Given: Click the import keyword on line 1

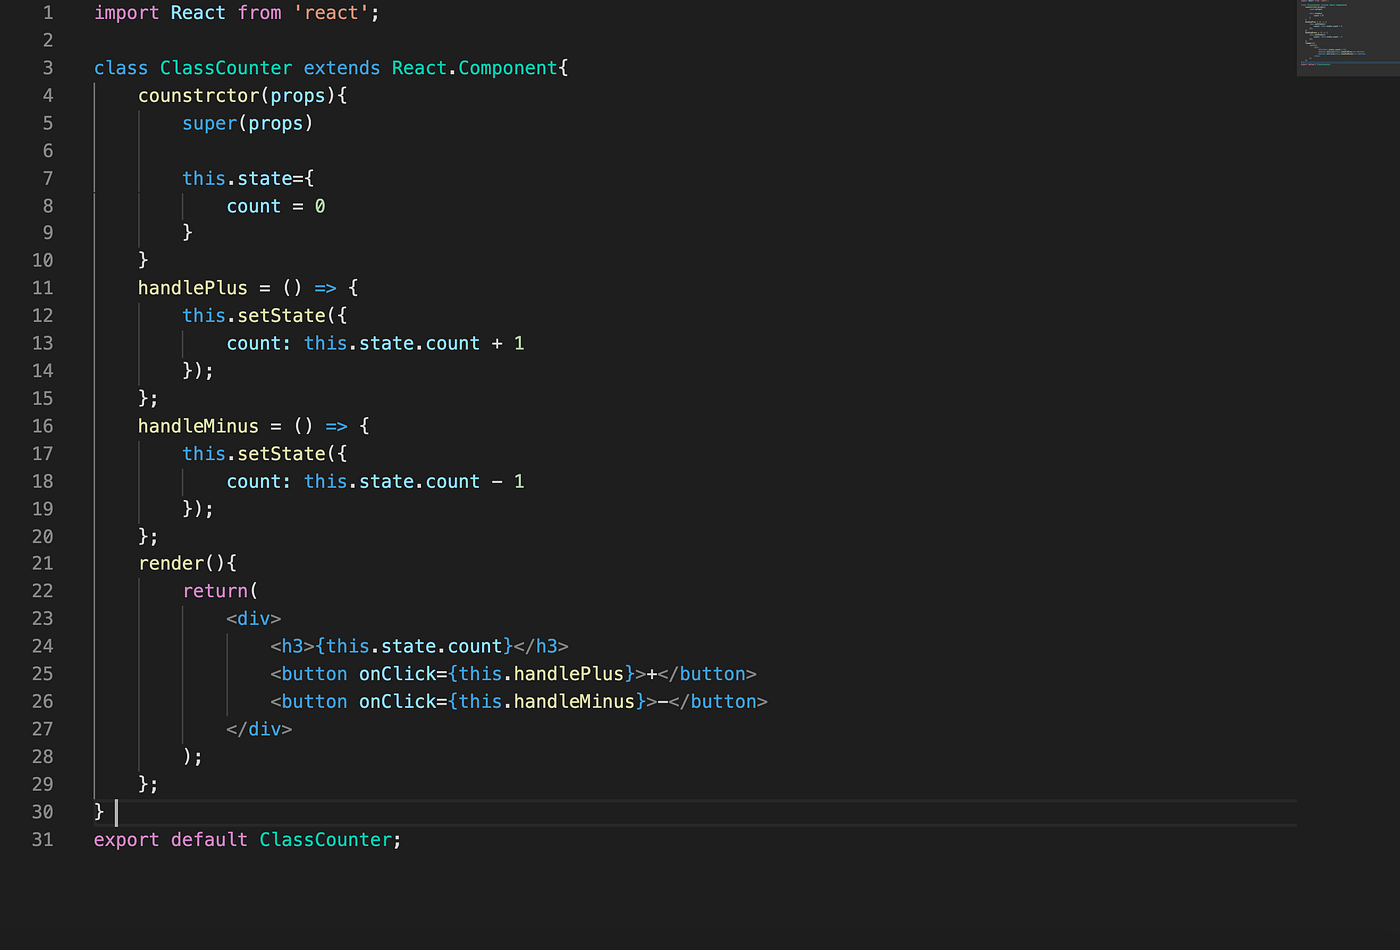Looking at the screenshot, I should [126, 12].
